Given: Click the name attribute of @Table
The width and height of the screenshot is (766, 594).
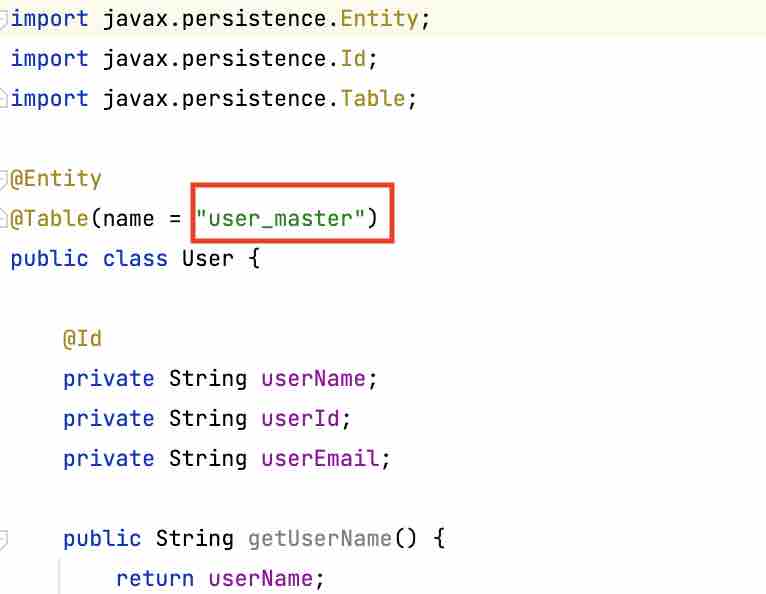Looking at the screenshot, I should pos(128,218).
